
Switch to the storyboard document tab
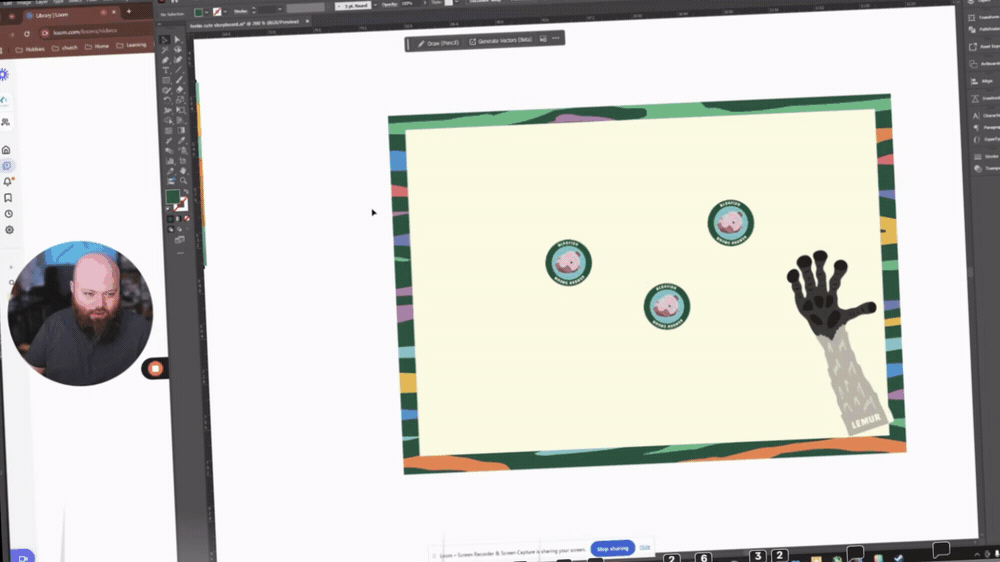(x=245, y=23)
